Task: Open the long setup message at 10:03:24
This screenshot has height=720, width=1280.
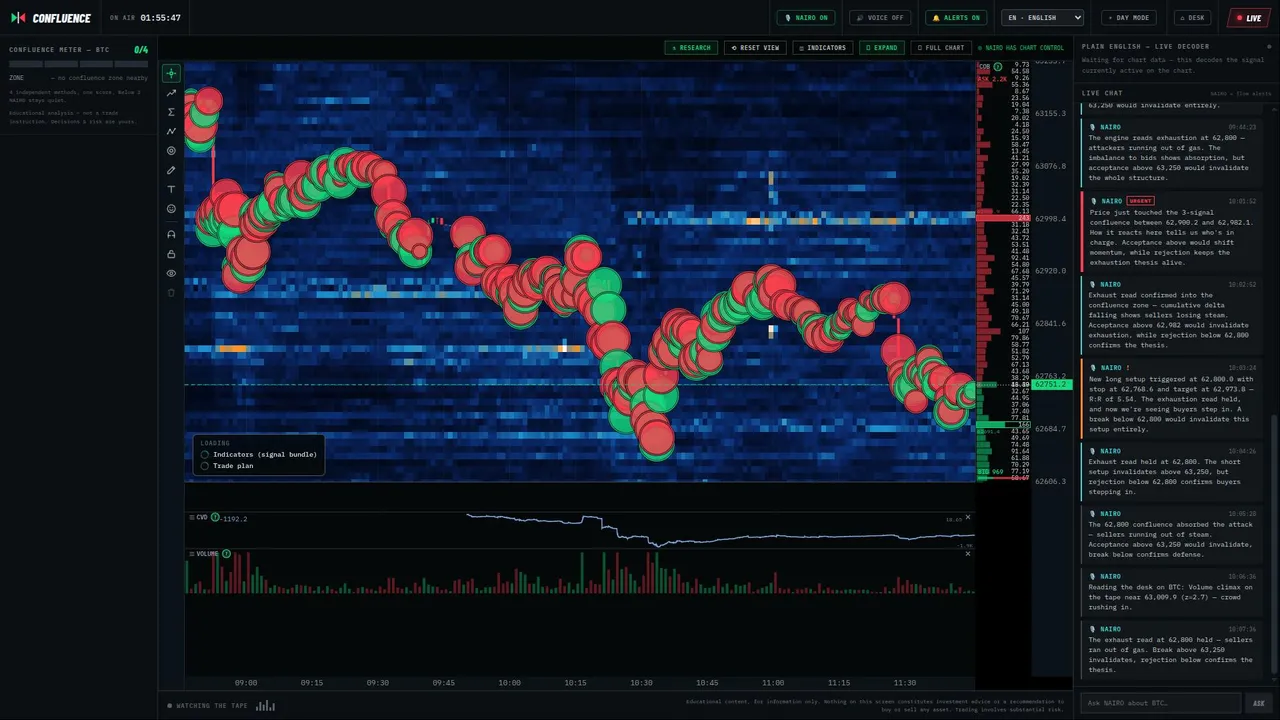Action: [1171, 398]
